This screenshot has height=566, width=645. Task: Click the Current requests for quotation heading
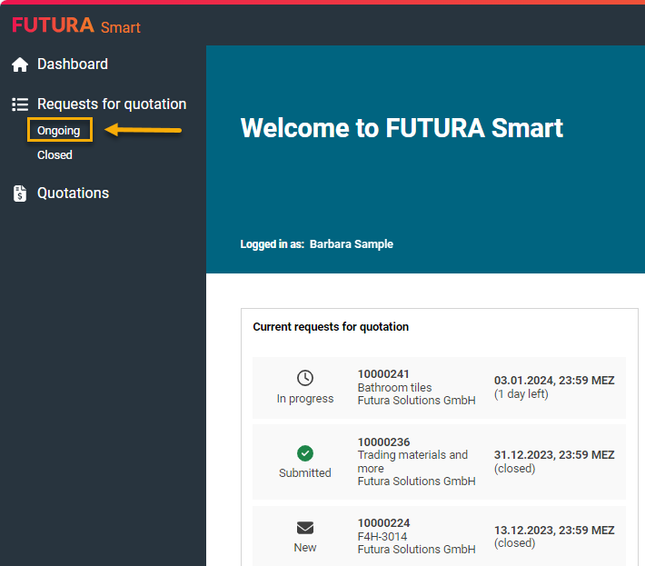[330, 327]
